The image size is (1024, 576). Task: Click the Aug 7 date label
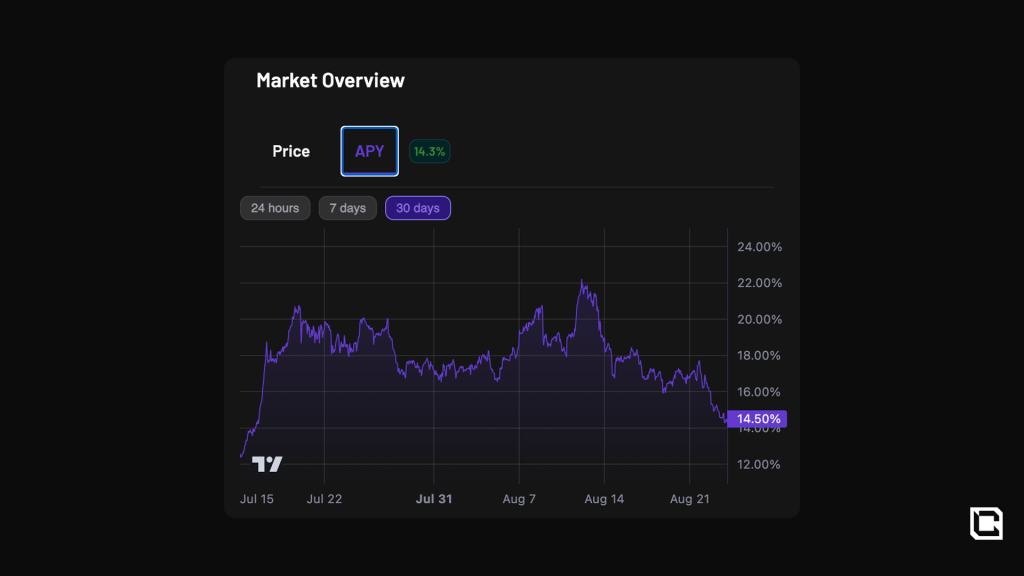click(x=519, y=498)
